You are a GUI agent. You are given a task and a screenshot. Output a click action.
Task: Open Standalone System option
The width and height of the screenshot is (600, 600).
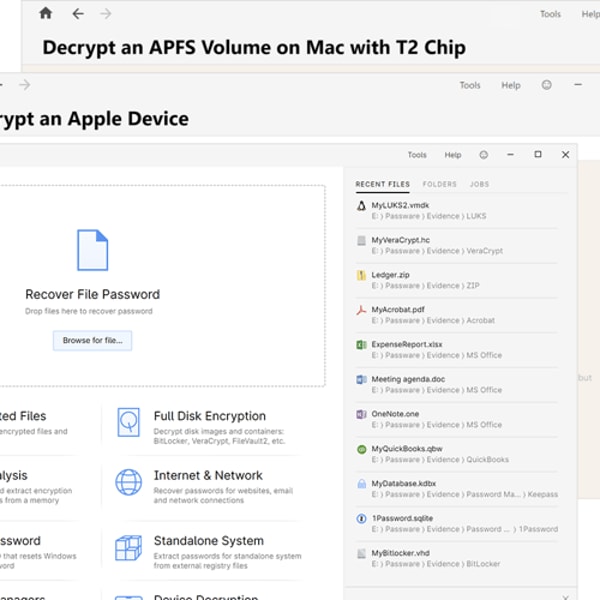209,541
